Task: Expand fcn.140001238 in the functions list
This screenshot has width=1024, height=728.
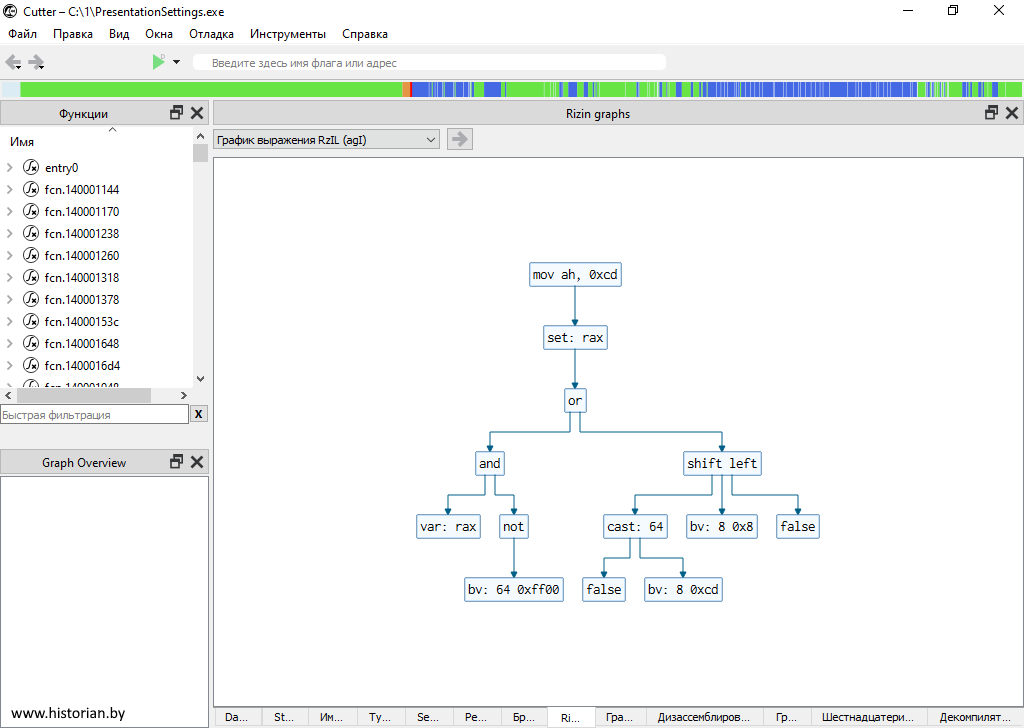Action: coord(9,234)
